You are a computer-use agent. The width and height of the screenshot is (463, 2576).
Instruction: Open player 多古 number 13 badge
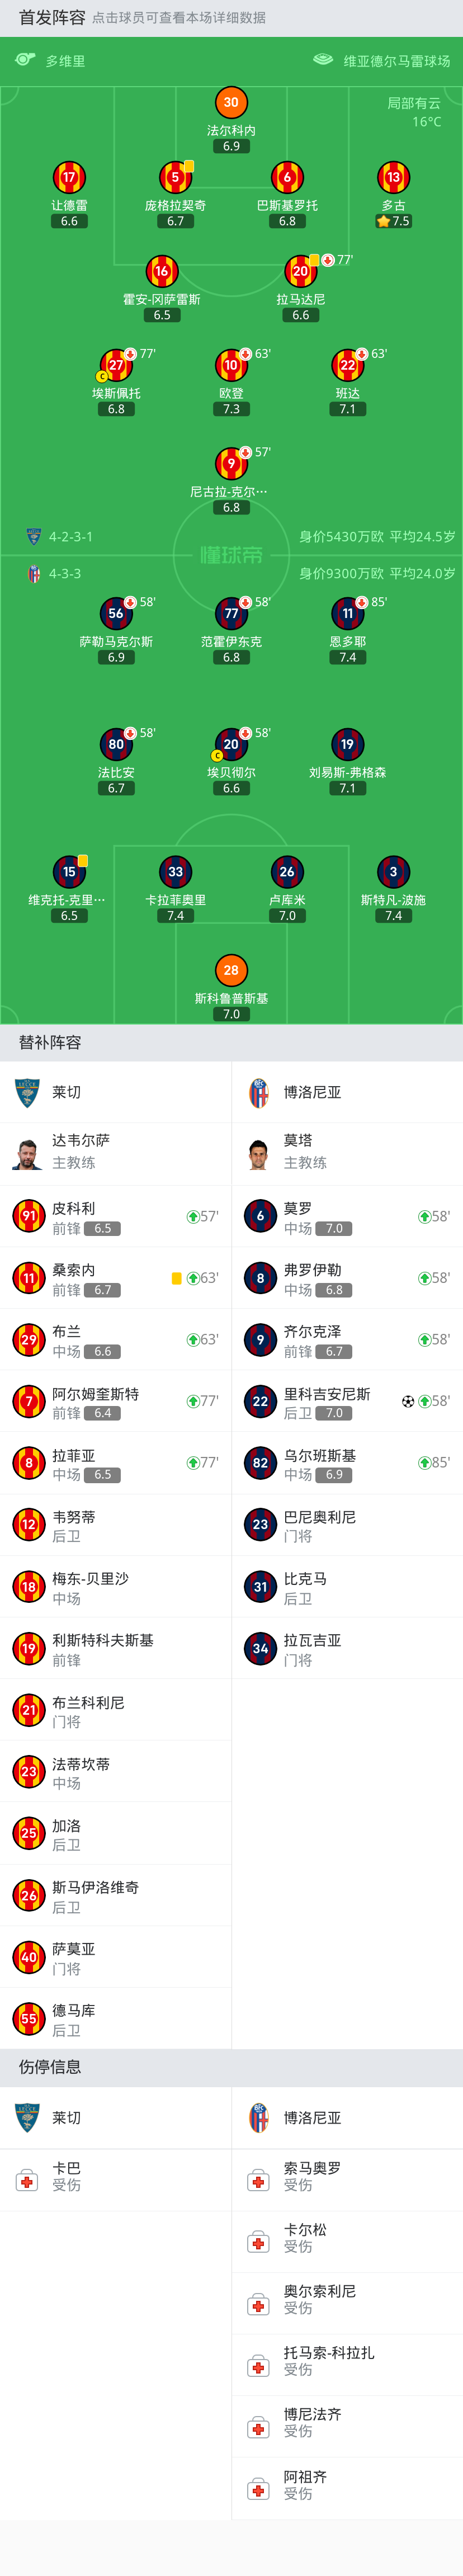pyautogui.click(x=393, y=178)
